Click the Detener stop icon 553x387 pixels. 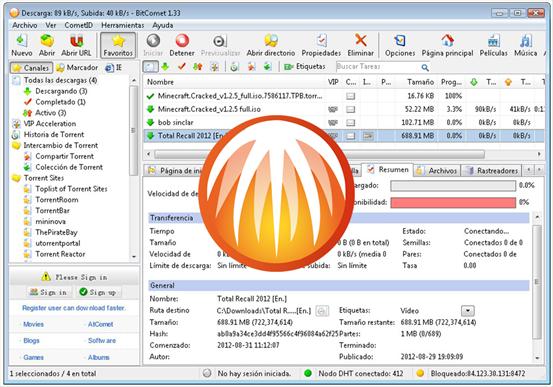182,45
